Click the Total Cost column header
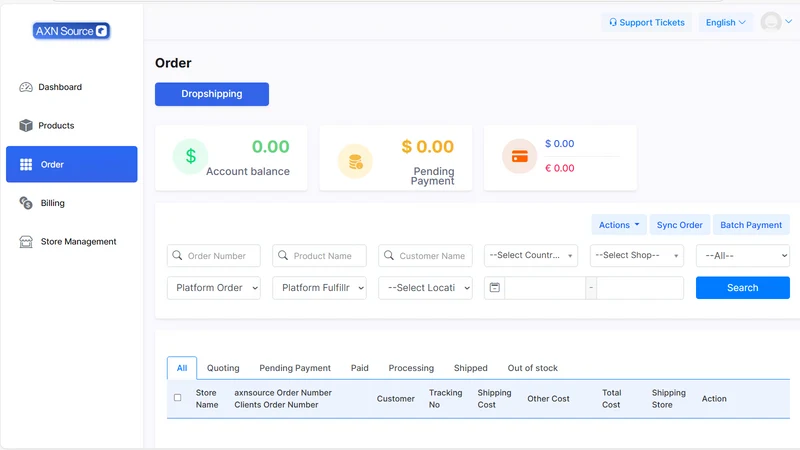 611,398
